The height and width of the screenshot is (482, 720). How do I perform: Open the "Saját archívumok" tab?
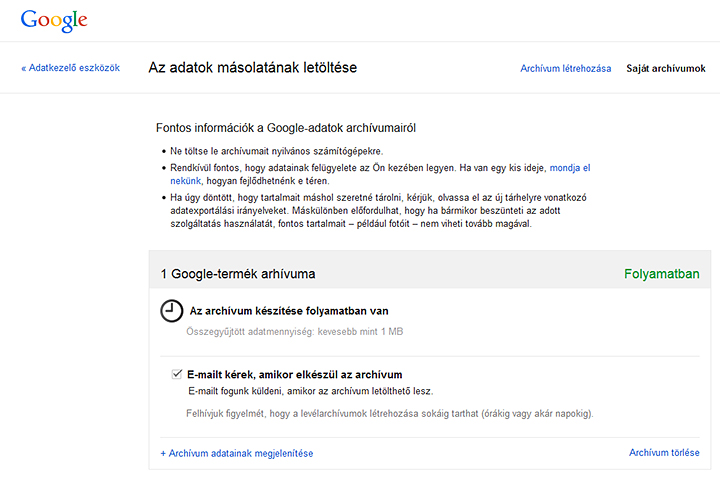[665, 68]
